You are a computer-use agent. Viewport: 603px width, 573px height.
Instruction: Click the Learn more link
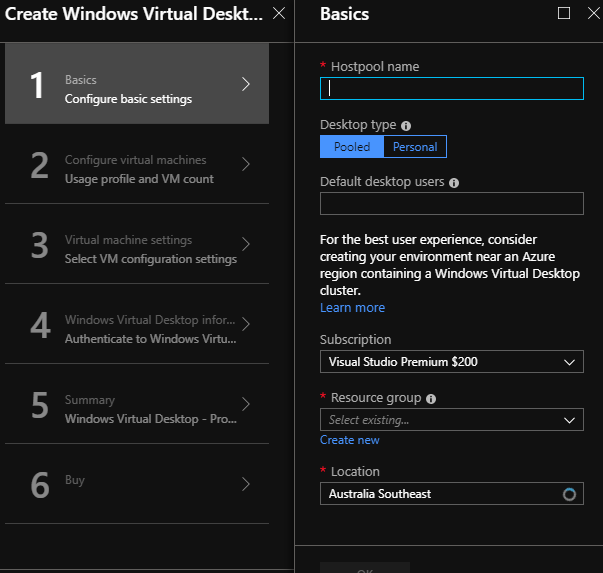pos(352,308)
